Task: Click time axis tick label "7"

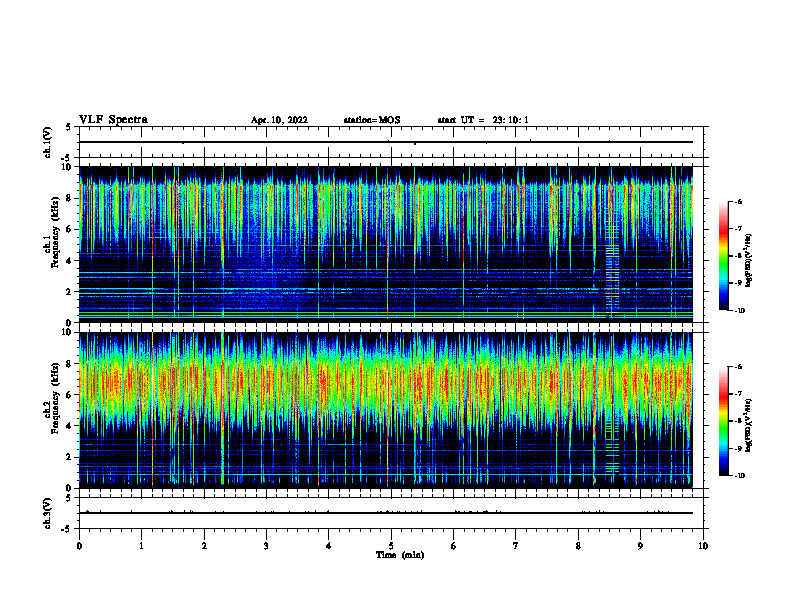Action: (516, 546)
